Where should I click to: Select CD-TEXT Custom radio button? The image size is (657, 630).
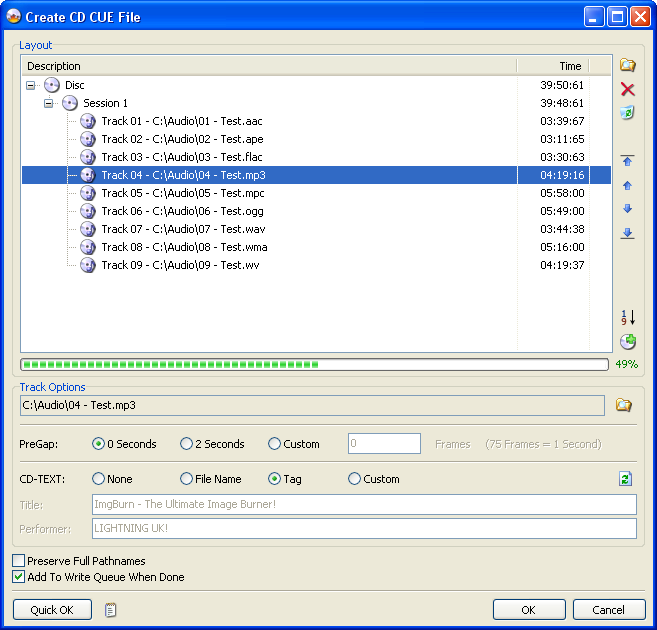[354, 478]
